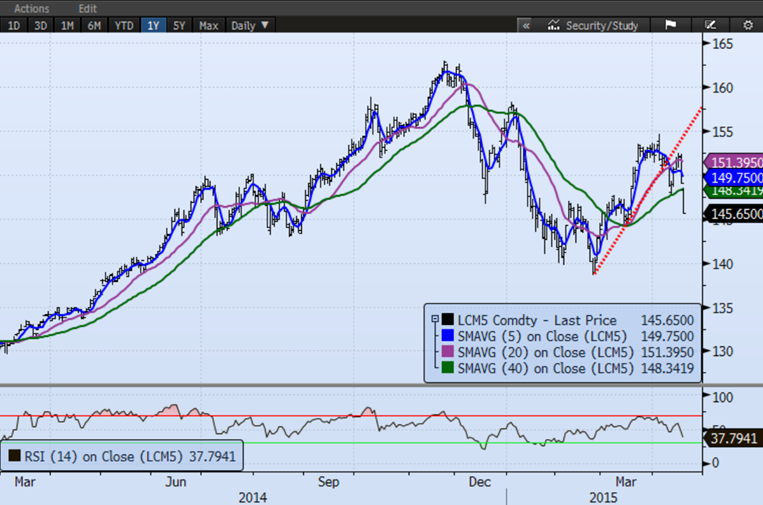This screenshot has height=505, width=763.
Task: Switch to the 6M time range
Action: point(94,25)
